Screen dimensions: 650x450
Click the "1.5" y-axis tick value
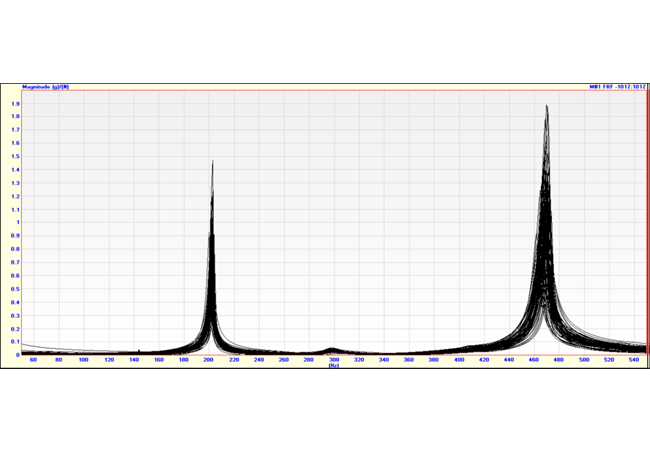16,156
